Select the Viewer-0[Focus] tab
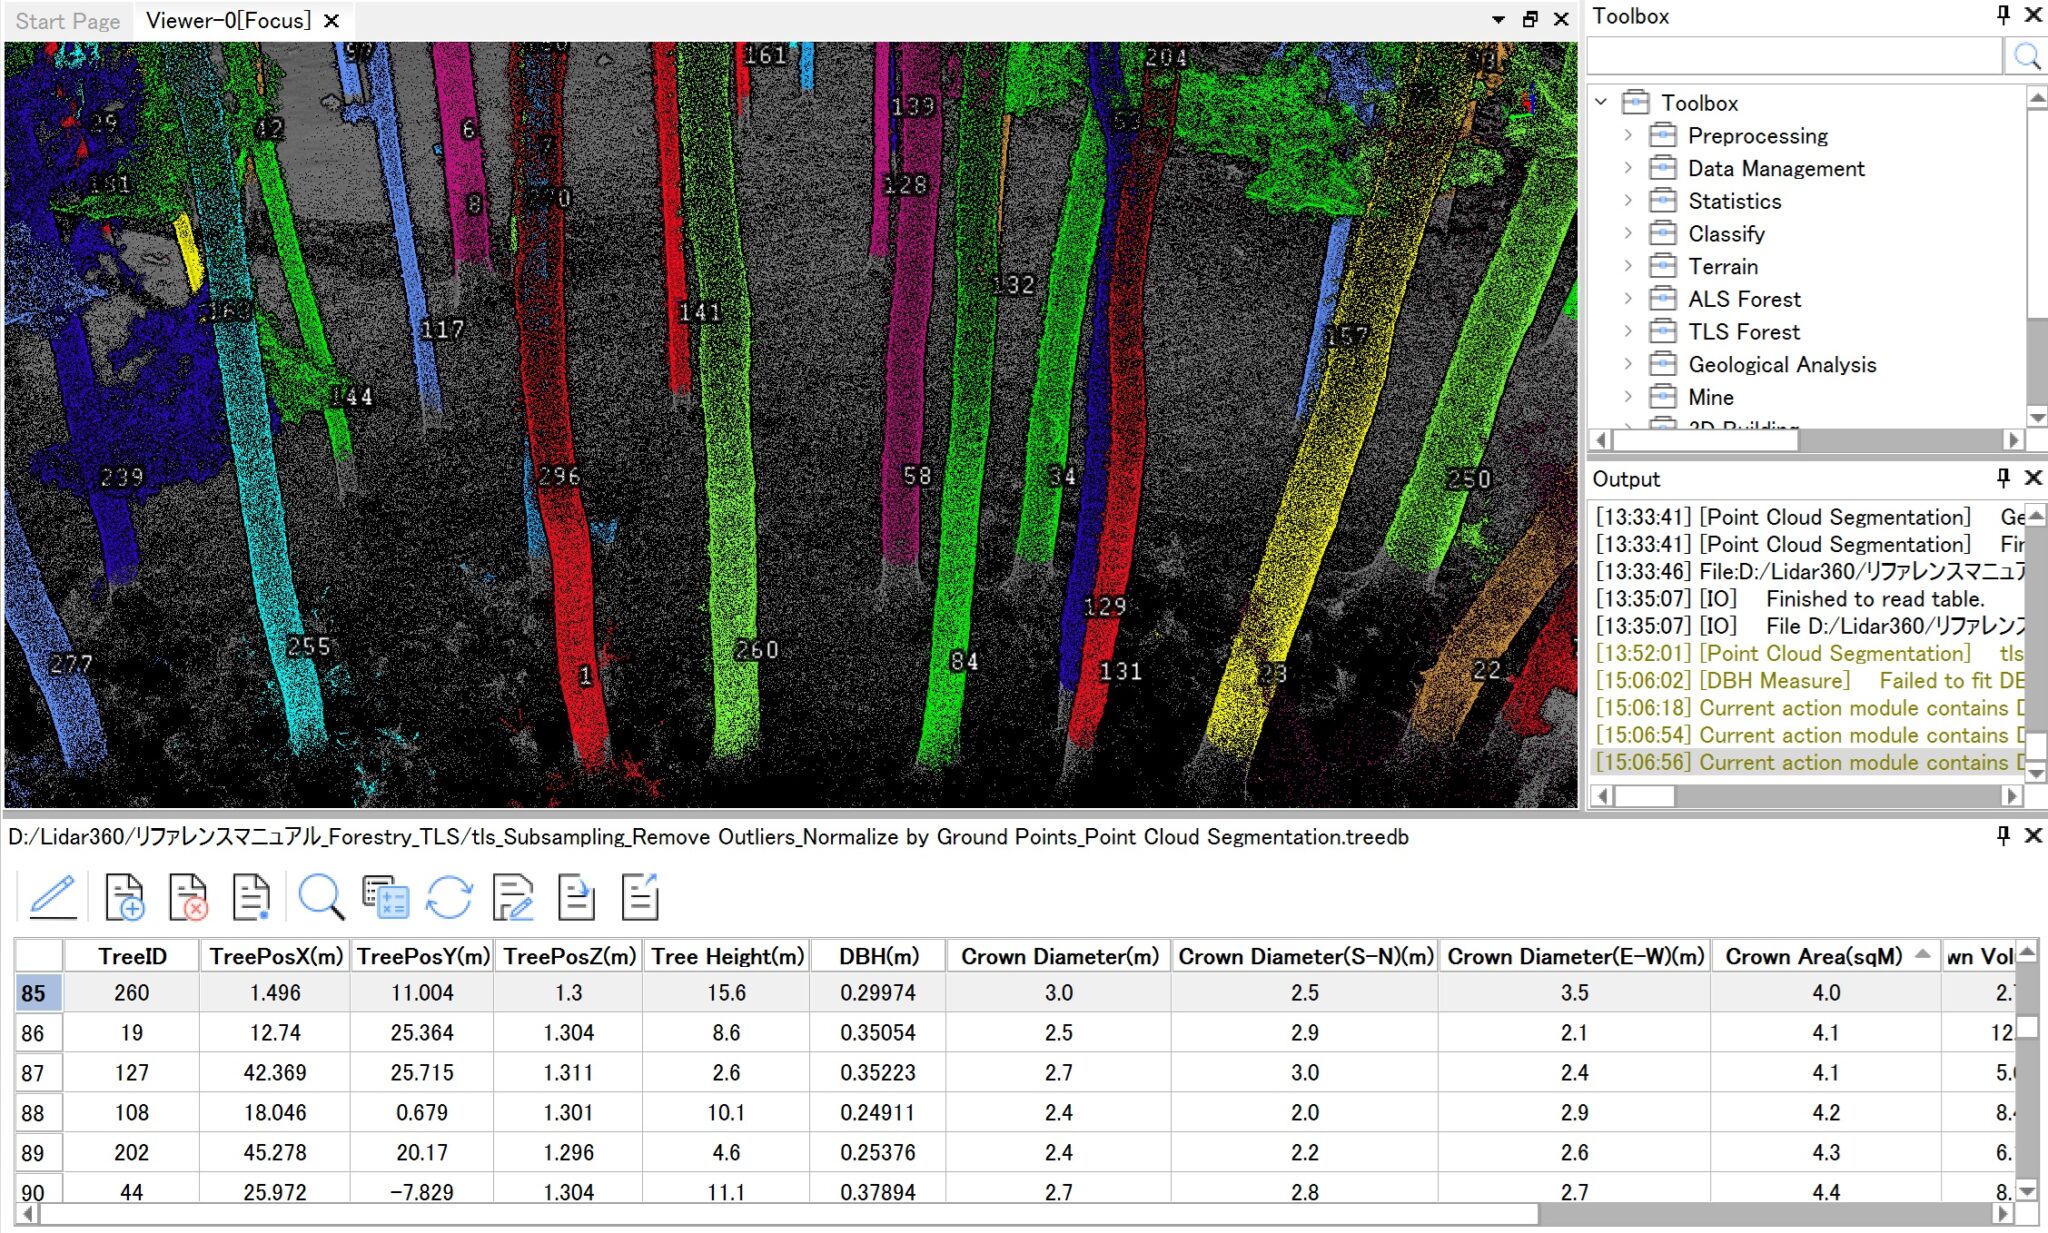Viewport: 2048px width, 1233px height. 228,21
